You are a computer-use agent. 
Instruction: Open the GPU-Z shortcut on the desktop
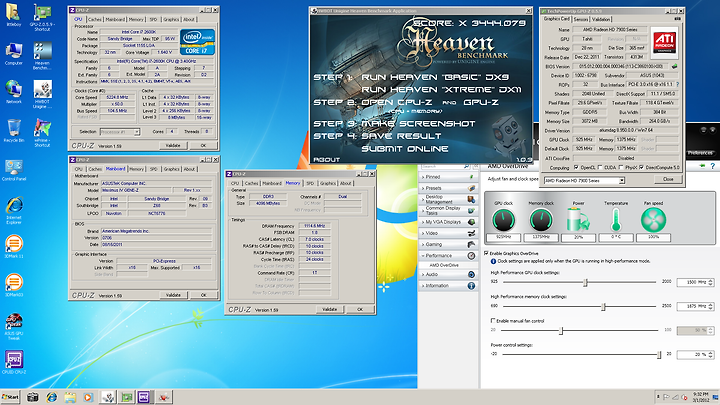click(42, 17)
